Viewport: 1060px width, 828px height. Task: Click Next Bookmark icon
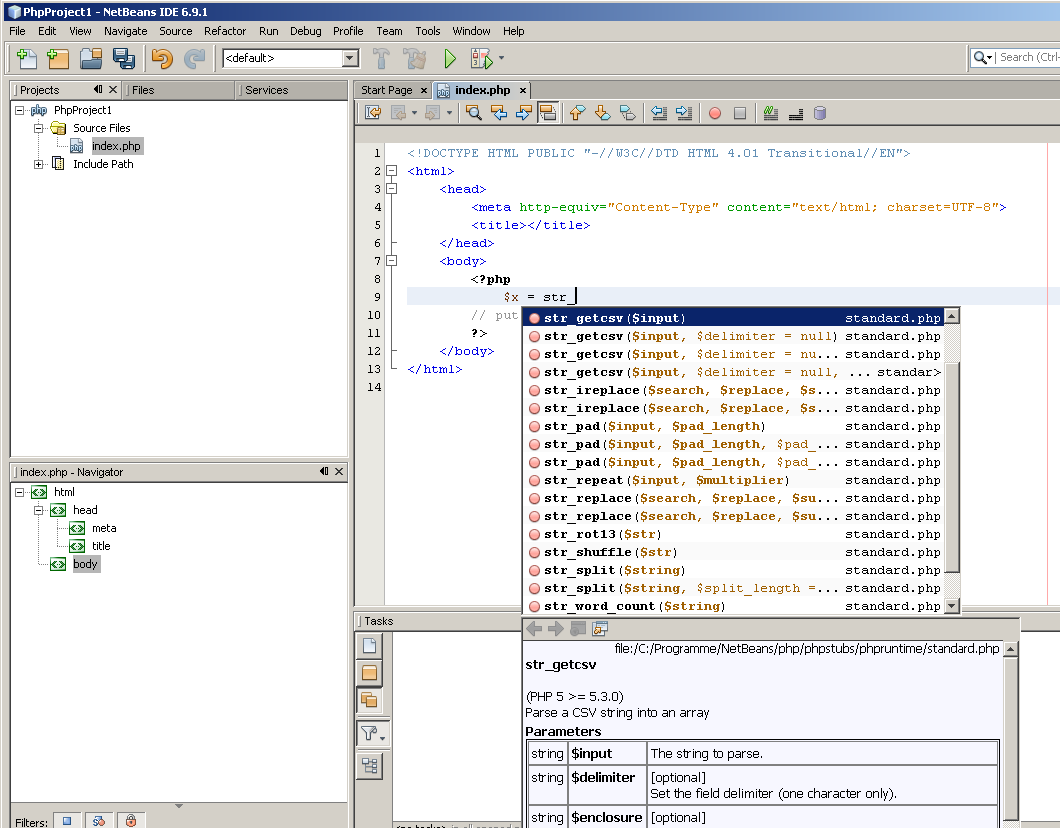tap(602, 113)
